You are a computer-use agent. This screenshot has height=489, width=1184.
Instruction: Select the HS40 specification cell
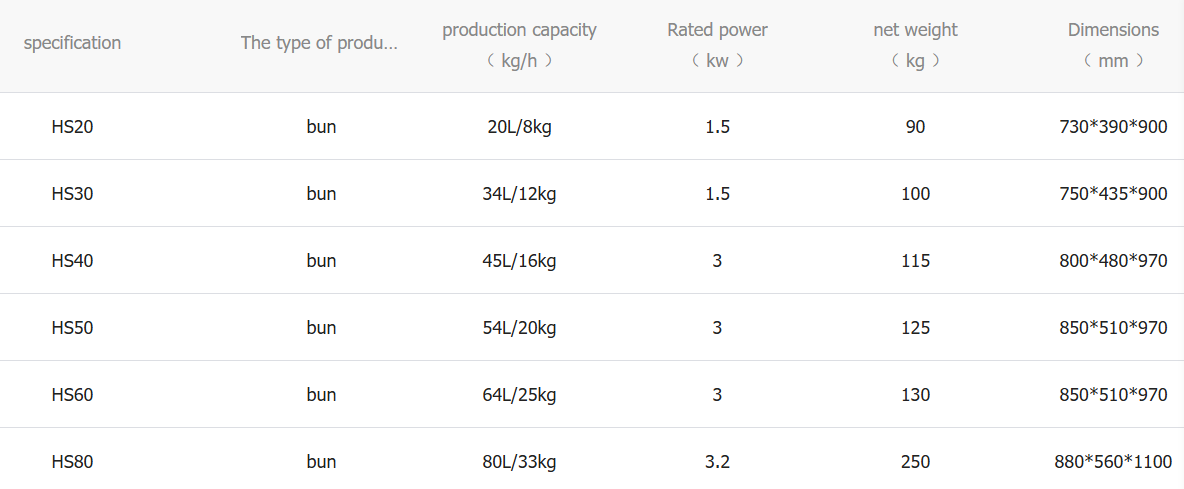[x=72, y=261]
